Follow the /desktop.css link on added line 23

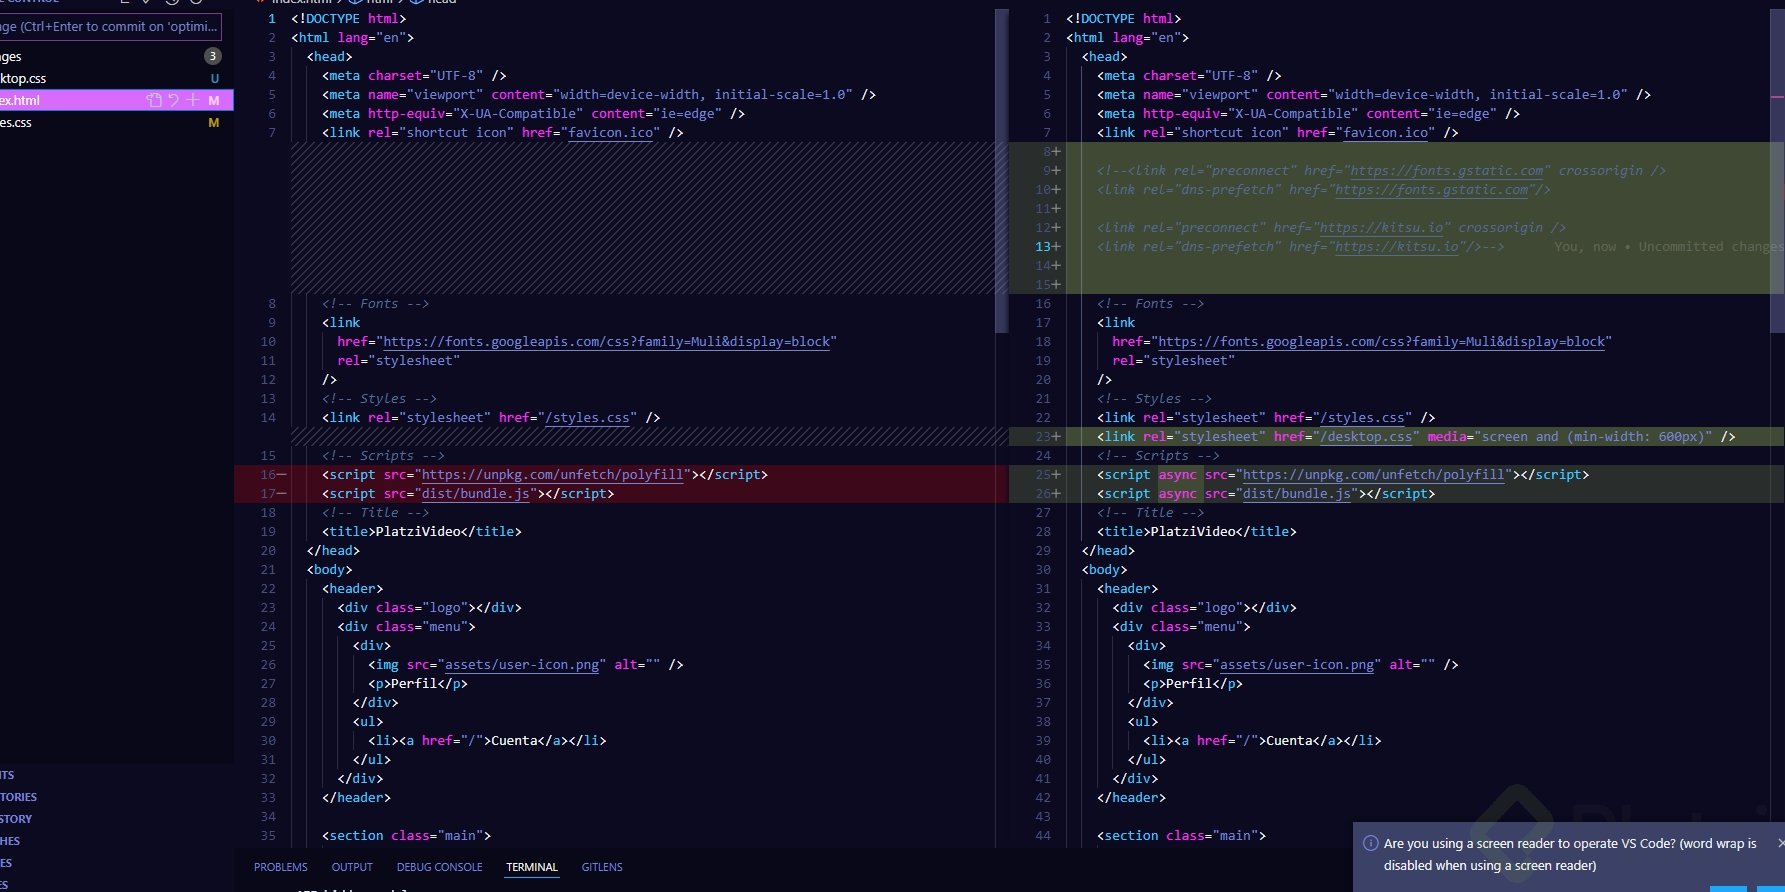(x=1366, y=436)
